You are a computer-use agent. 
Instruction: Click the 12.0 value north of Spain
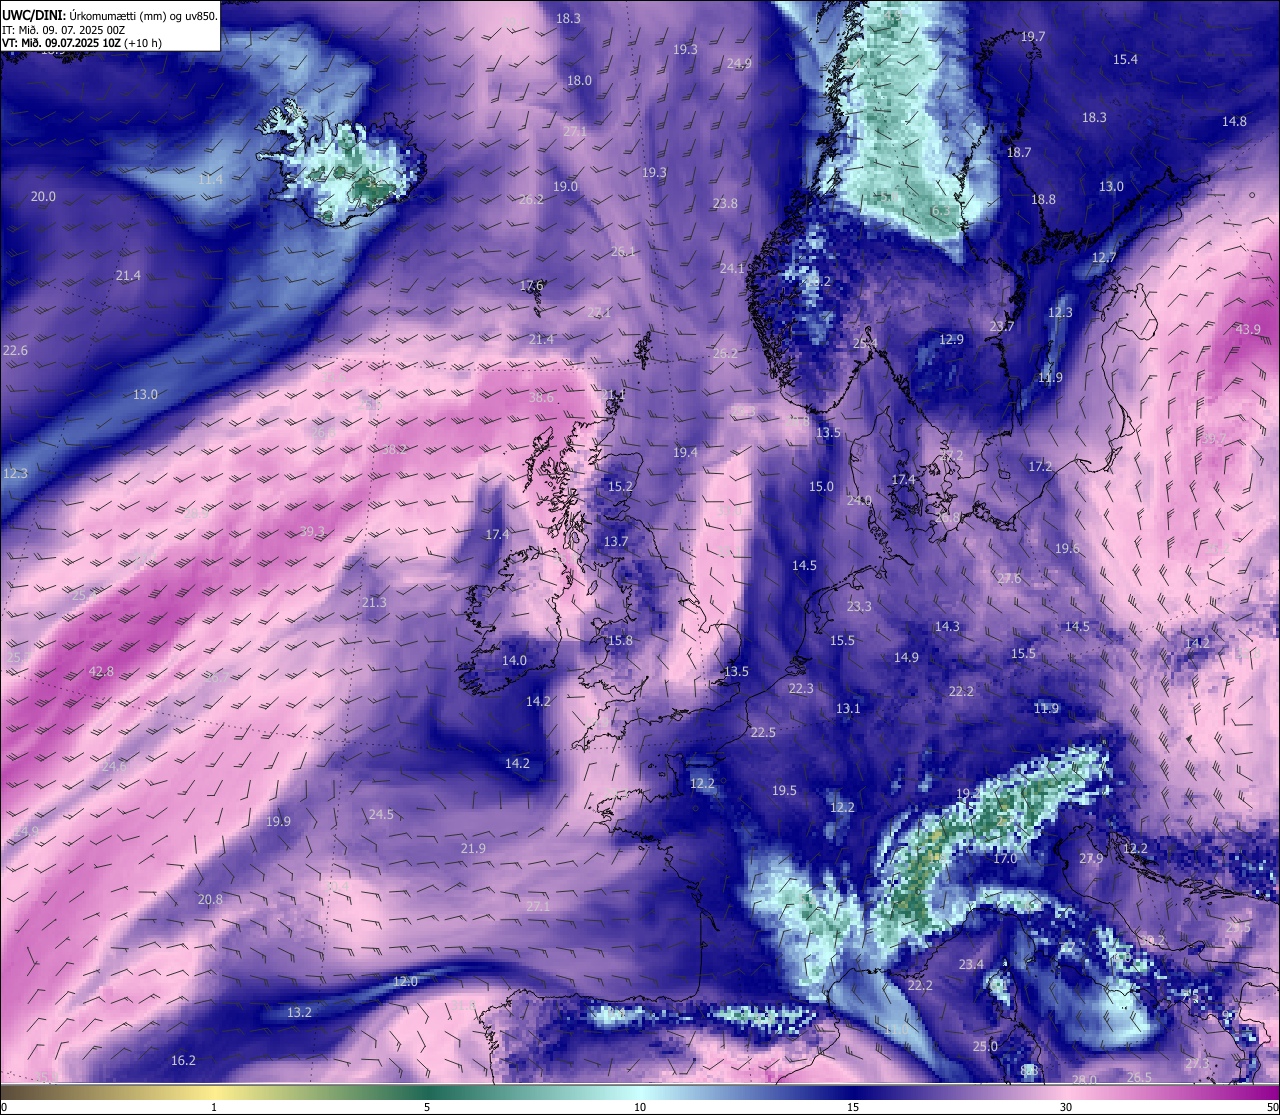[405, 981]
